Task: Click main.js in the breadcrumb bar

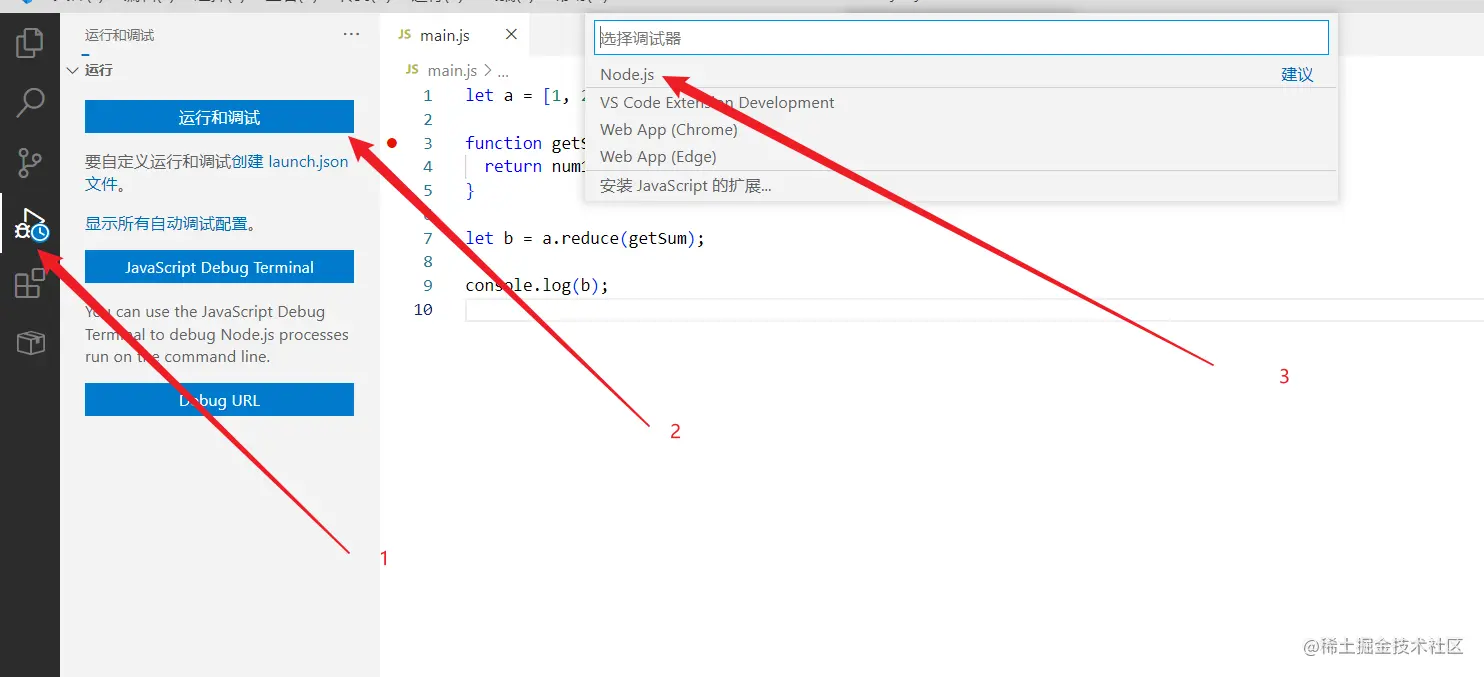Action: [452, 71]
